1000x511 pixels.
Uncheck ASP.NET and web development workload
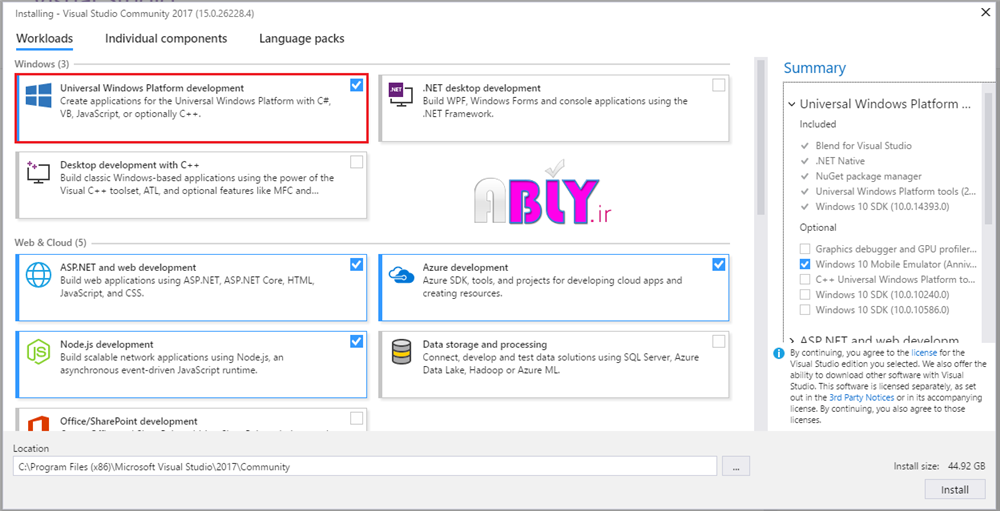click(x=357, y=264)
